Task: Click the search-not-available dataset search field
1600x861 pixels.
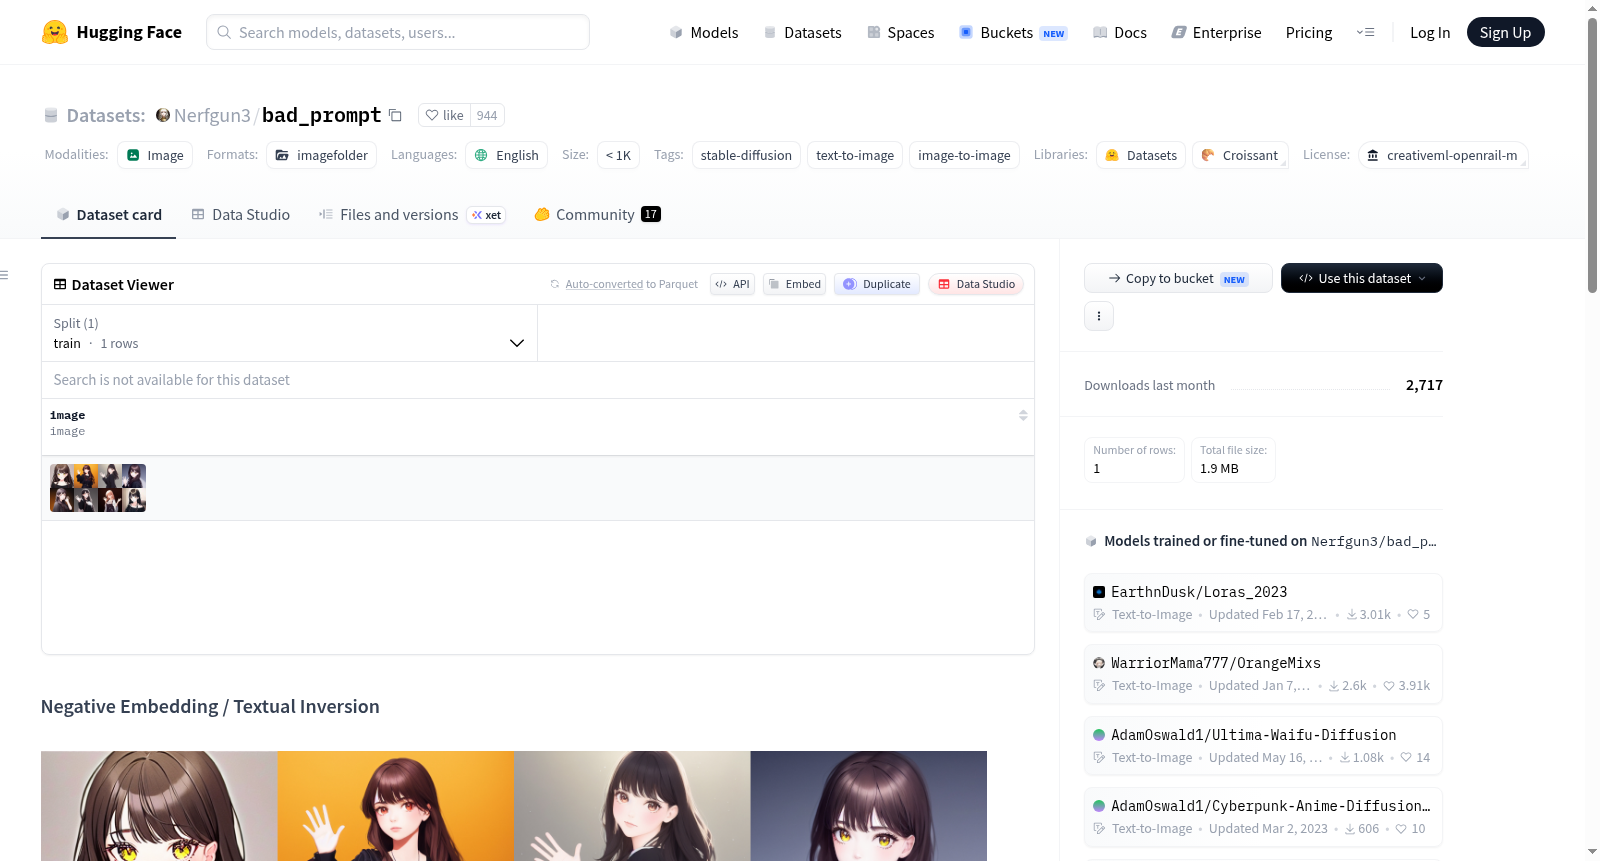Action: (538, 380)
